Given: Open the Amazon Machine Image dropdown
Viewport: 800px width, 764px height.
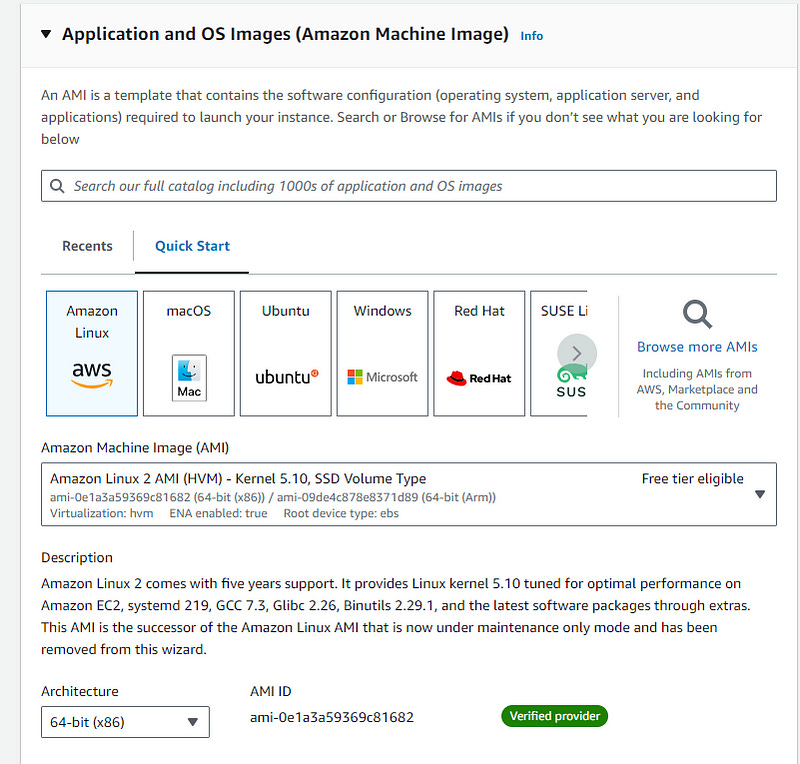Looking at the screenshot, I should click(x=409, y=494).
